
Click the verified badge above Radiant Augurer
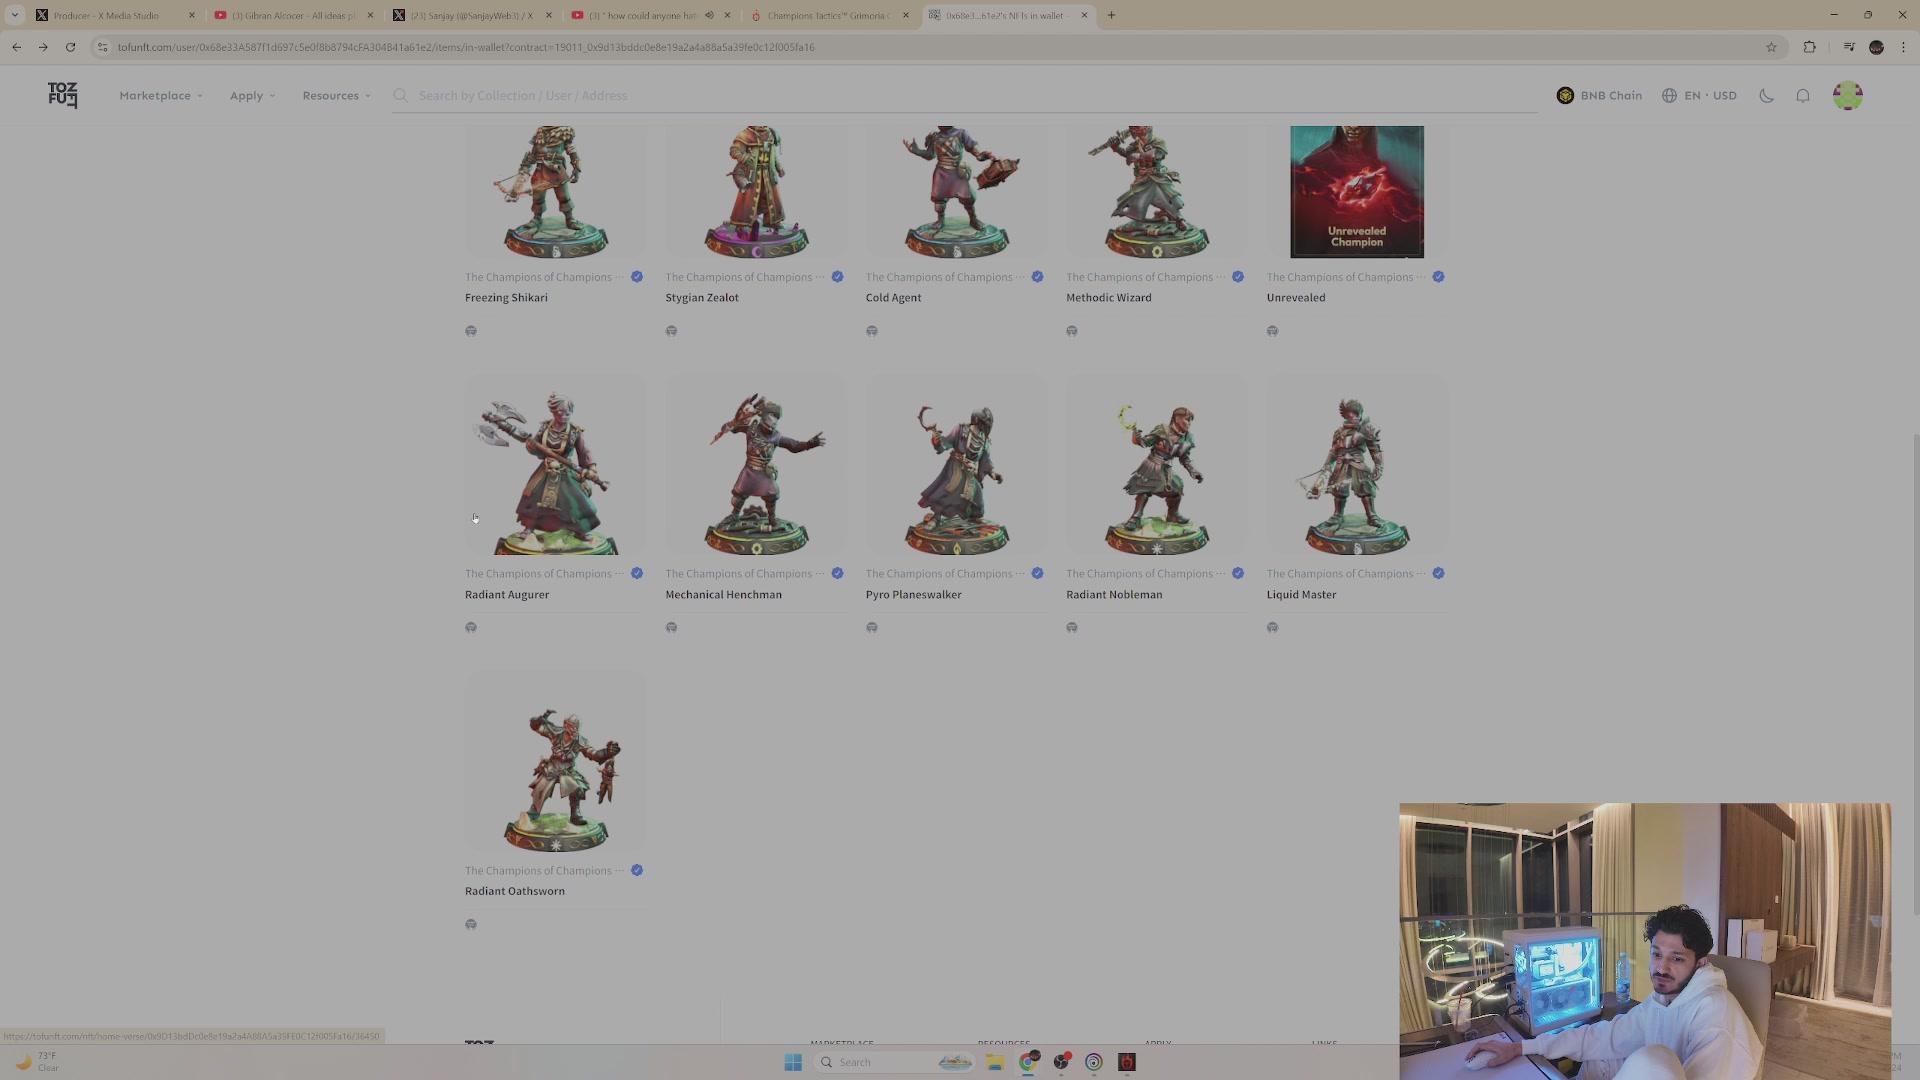point(637,574)
